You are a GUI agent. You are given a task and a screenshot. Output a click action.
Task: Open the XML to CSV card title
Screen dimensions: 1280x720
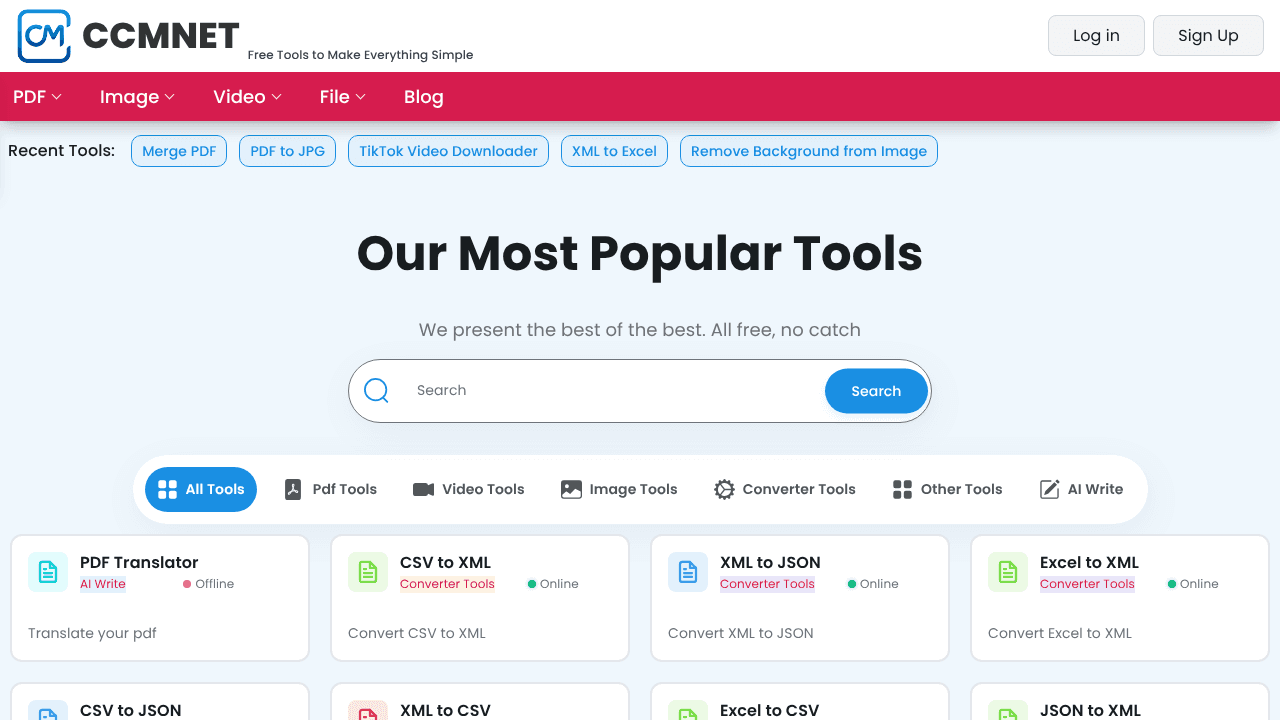click(445, 710)
